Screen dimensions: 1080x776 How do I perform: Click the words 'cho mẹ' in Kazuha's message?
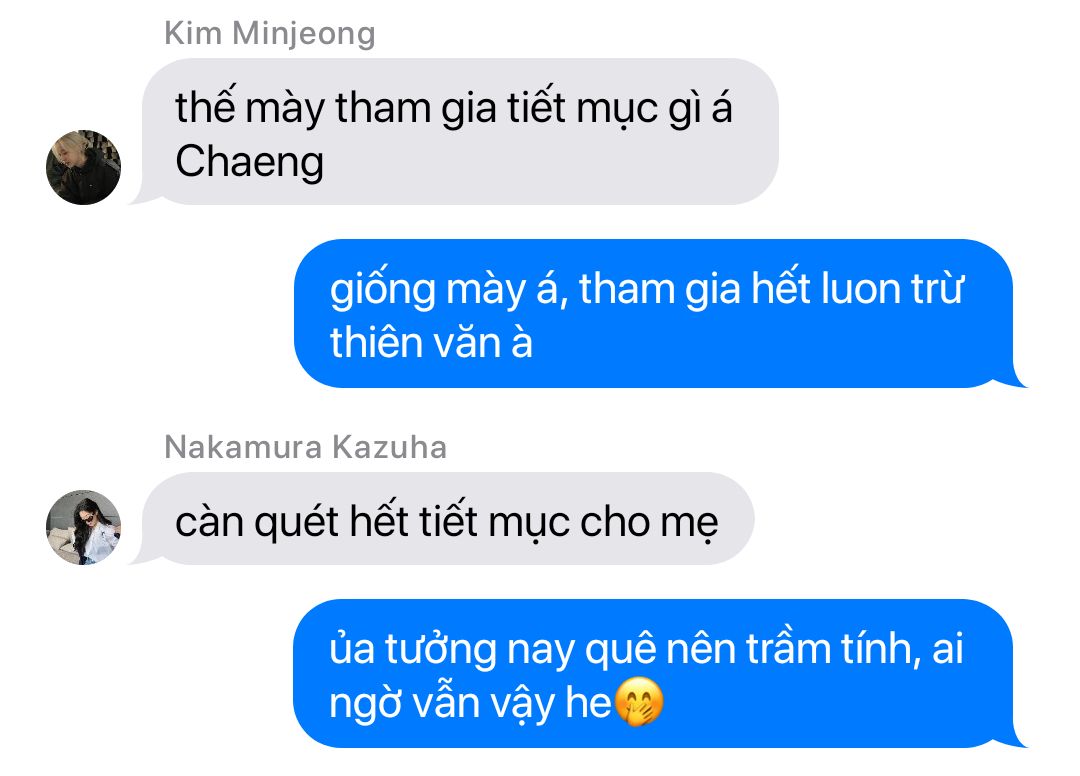(649, 522)
